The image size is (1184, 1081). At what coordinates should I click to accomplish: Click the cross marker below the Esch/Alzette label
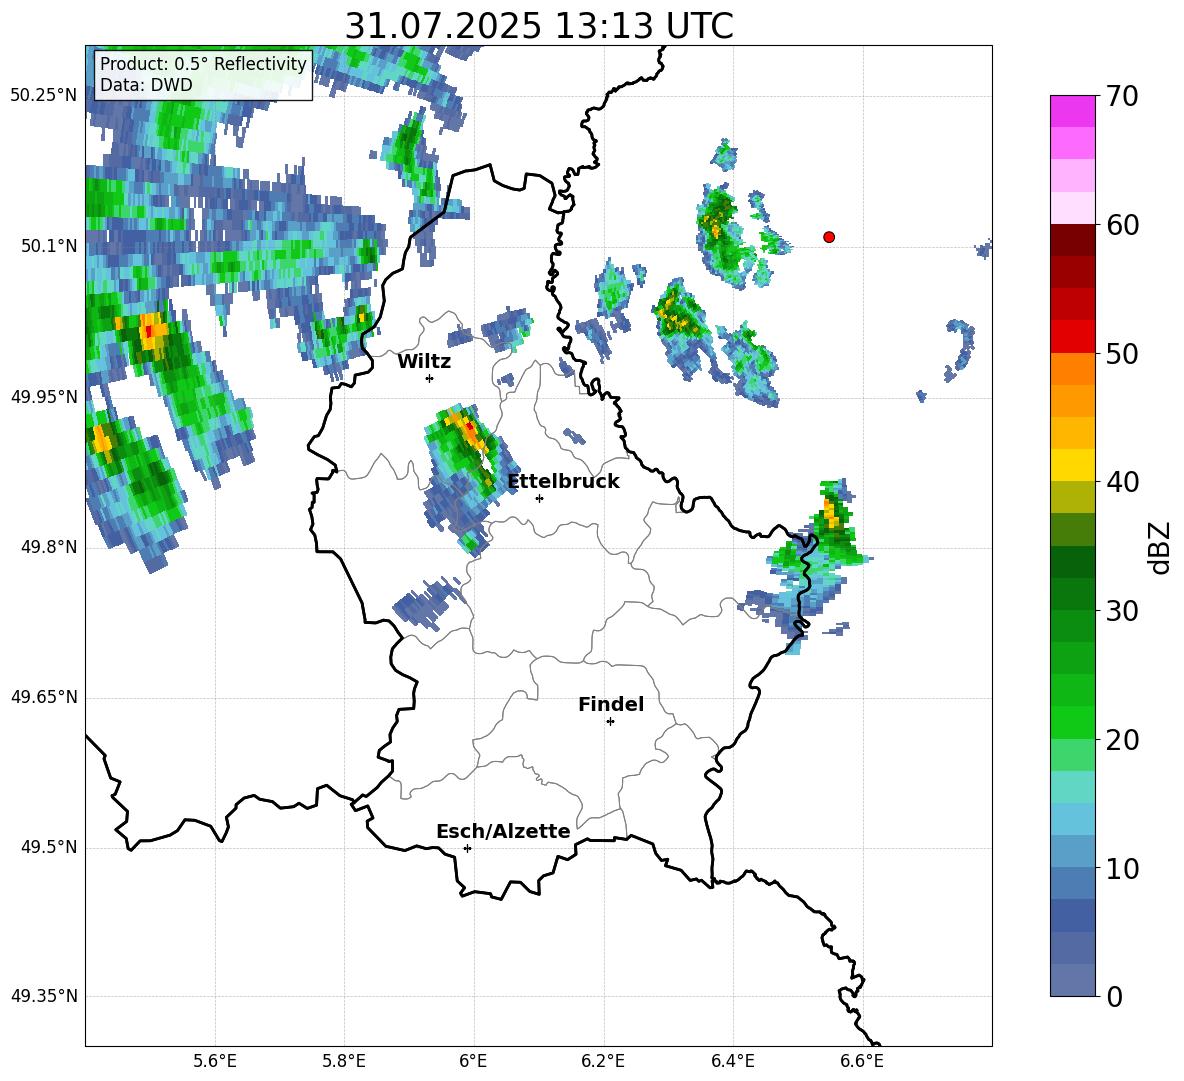467,848
